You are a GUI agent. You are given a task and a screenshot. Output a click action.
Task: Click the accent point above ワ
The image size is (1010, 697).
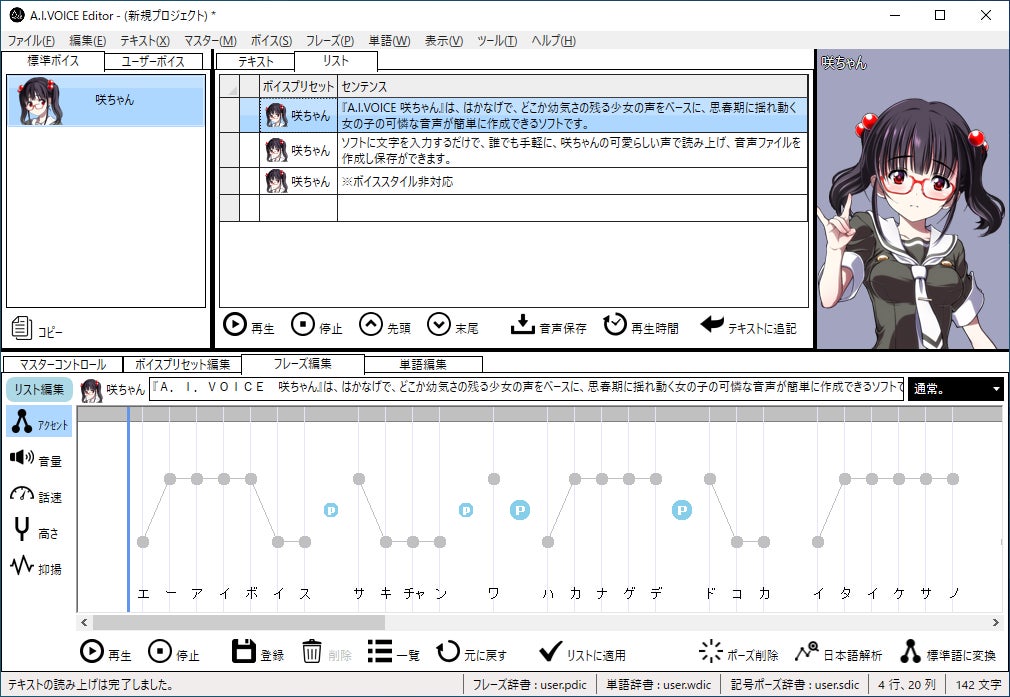coord(494,479)
